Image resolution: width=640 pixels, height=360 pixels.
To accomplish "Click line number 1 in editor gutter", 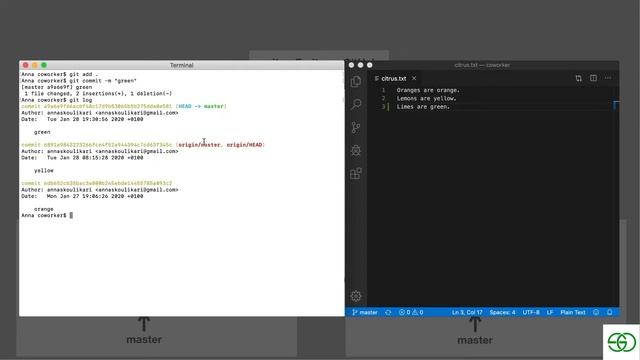I will point(383,90).
